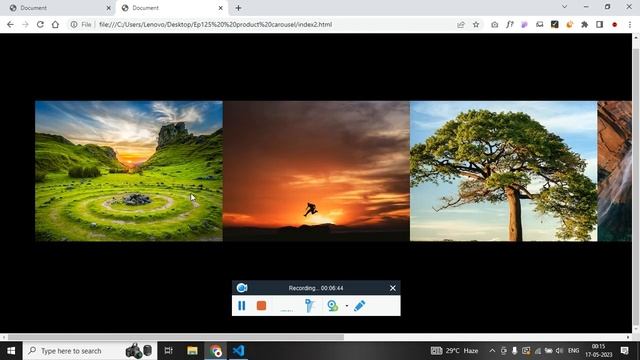Click the large tree image
640x360 pixels.
(x=504, y=171)
